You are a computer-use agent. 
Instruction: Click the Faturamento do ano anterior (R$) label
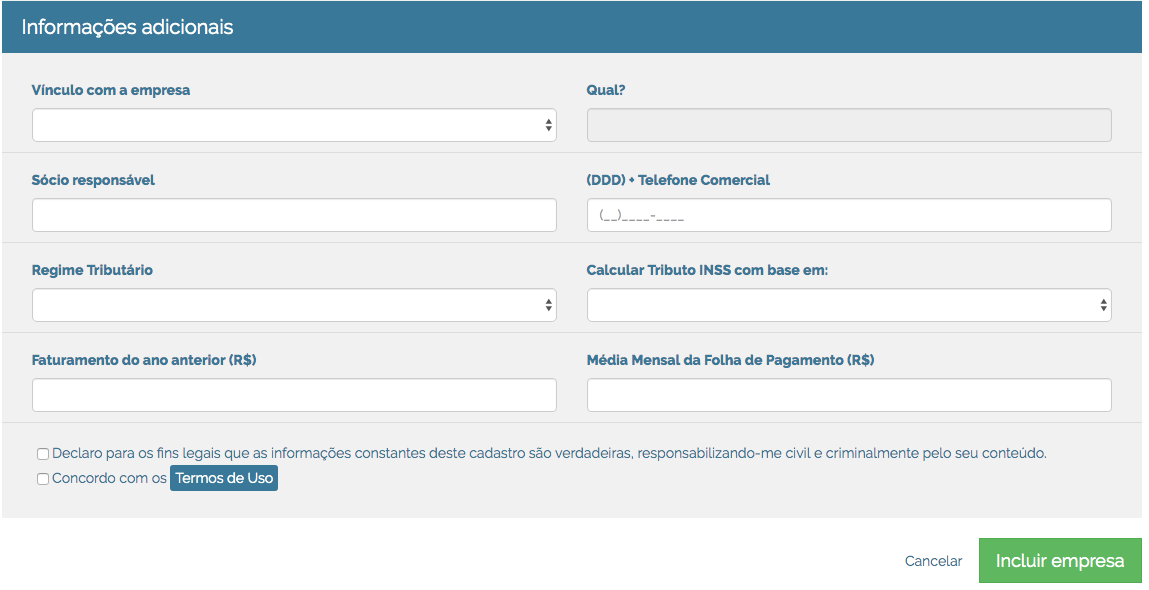pyautogui.click(x=144, y=360)
